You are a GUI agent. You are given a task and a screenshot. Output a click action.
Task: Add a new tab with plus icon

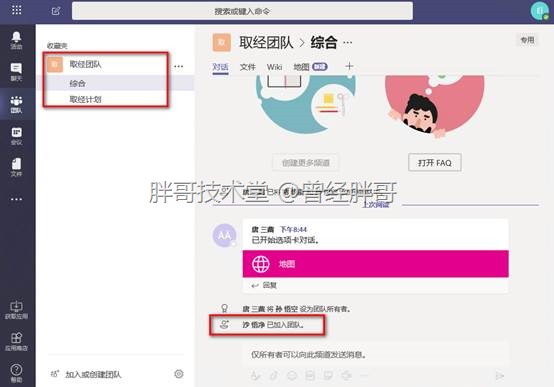tap(349, 66)
